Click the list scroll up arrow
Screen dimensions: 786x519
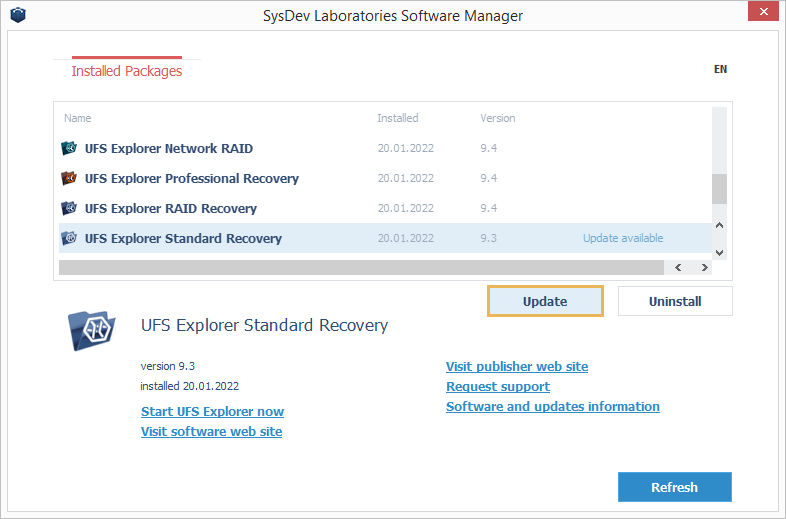point(719,225)
